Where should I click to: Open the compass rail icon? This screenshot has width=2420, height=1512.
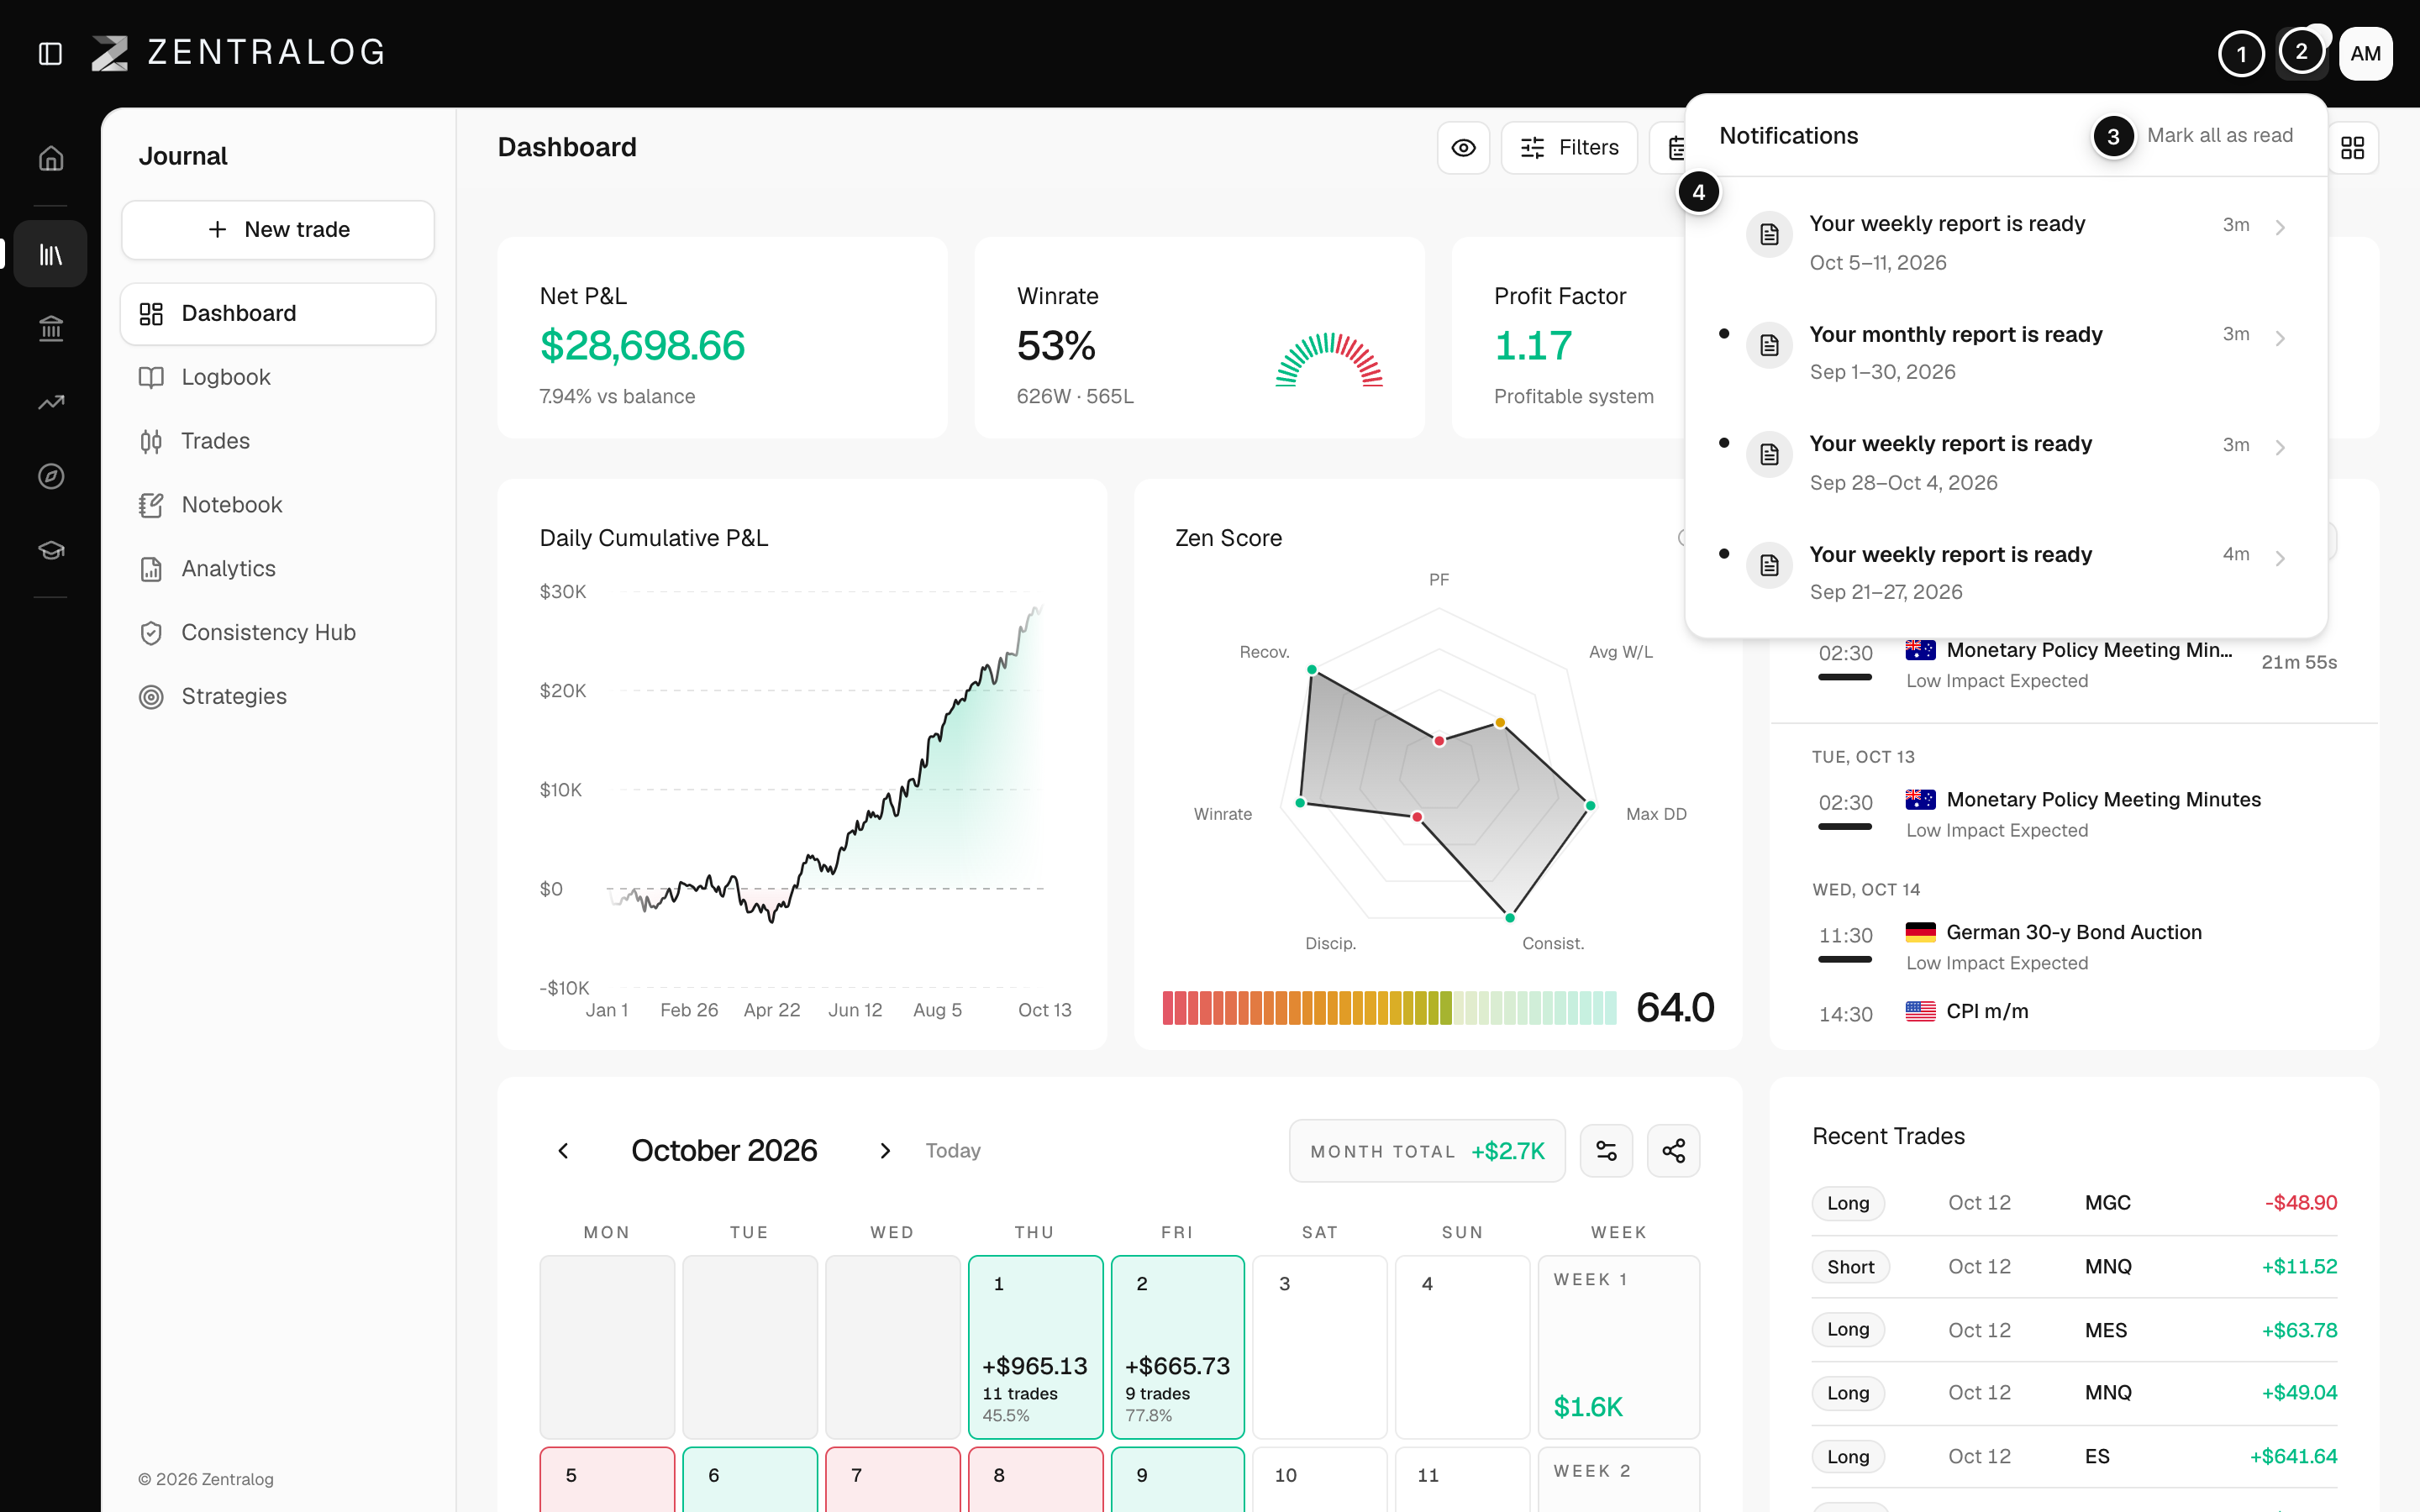51,476
